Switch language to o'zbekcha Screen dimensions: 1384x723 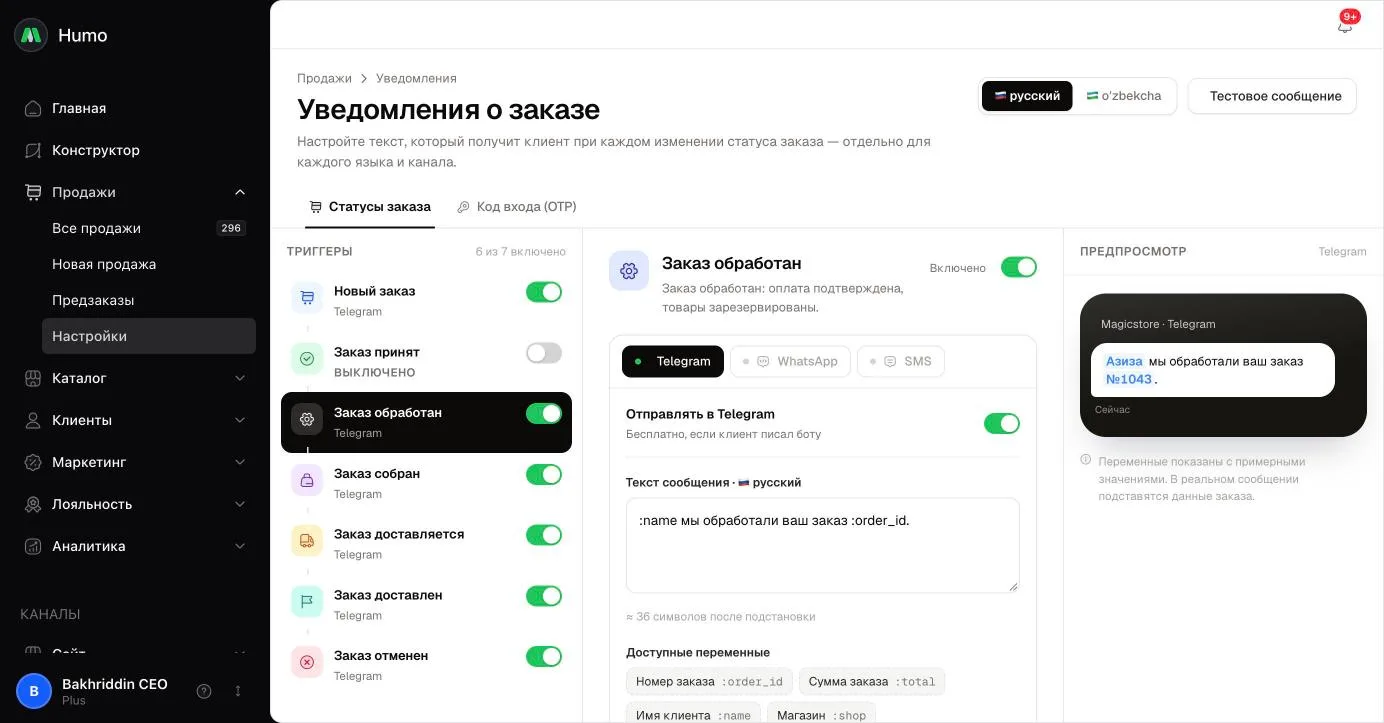pyautogui.click(x=1123, y=96)
